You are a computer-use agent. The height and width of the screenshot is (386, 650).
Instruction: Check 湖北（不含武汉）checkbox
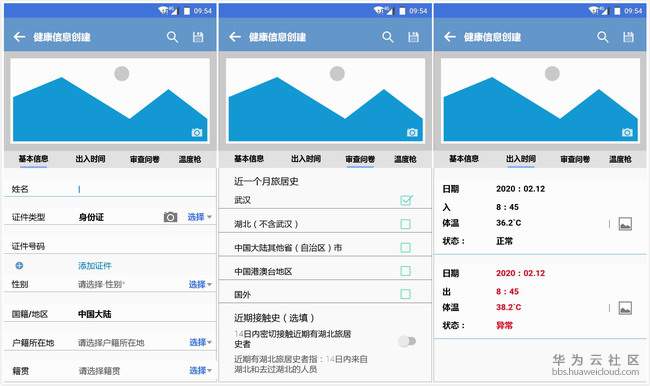pos(405,224)
